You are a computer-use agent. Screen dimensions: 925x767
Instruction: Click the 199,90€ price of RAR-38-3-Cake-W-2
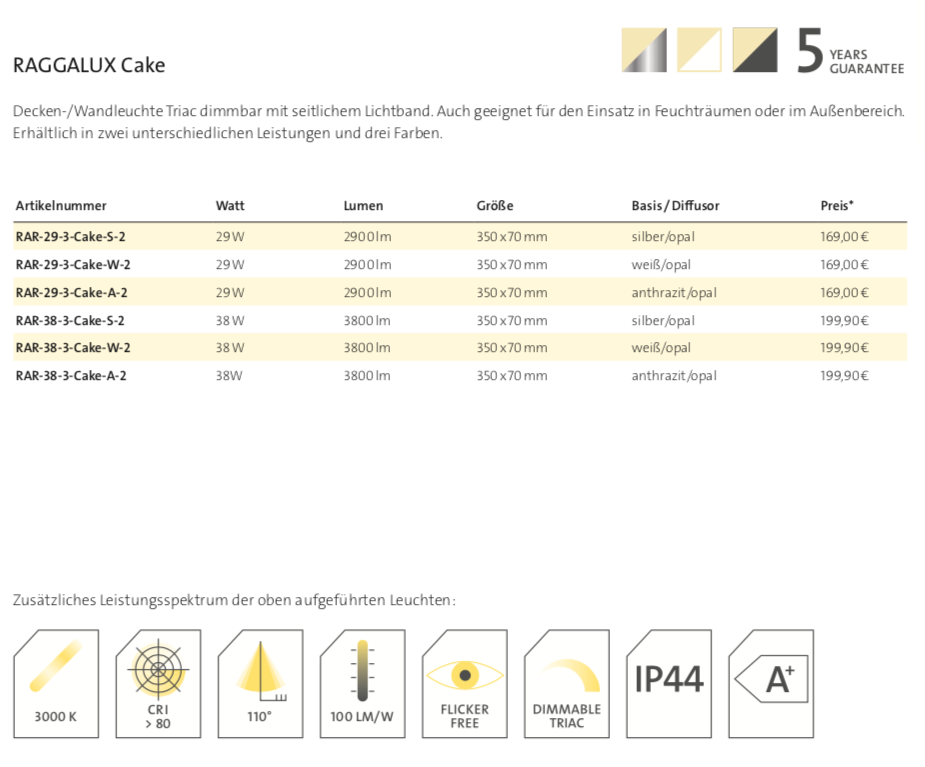point(844,348)
